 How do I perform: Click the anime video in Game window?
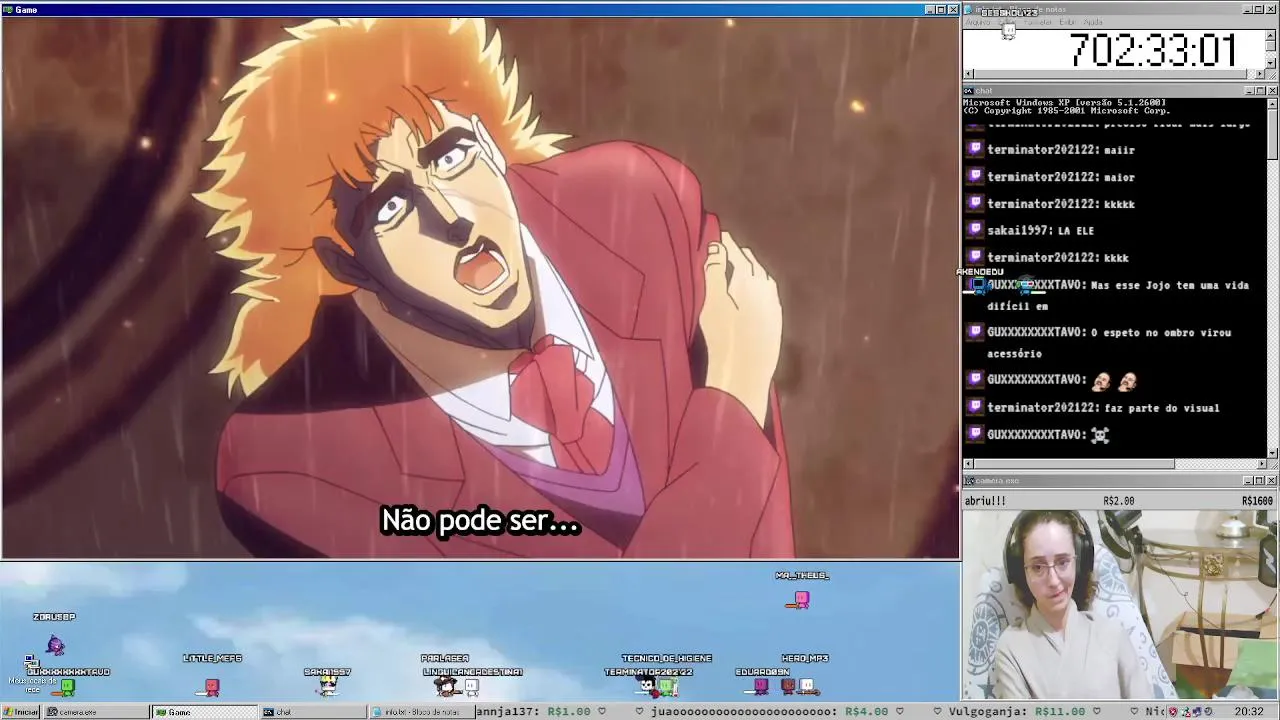click(x=480, y=287)
